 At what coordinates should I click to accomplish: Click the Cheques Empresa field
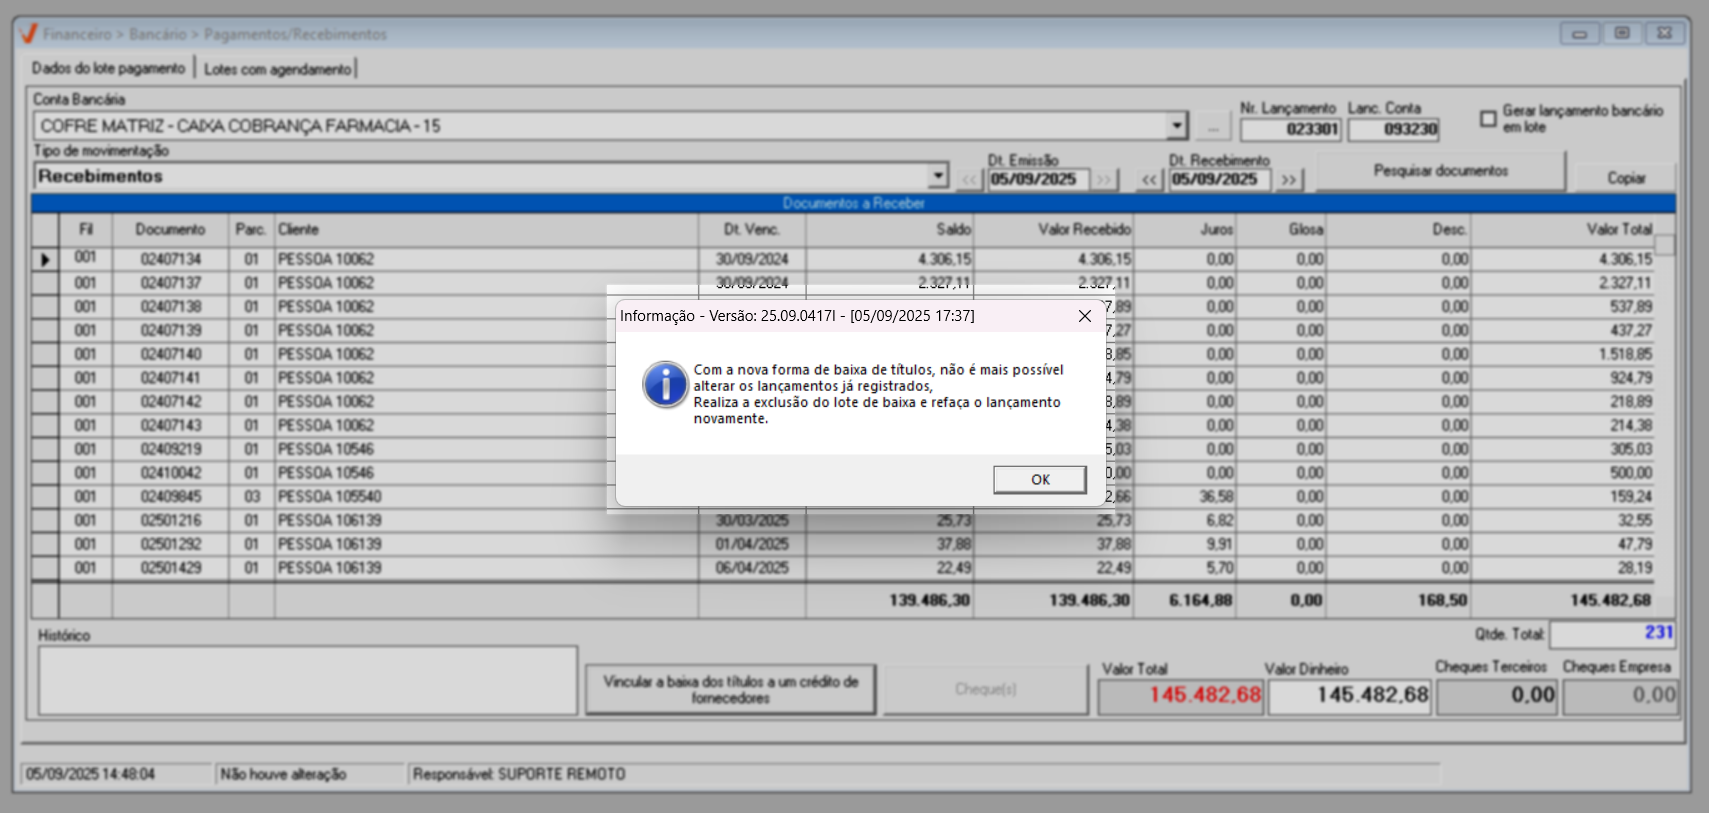click(1620, 696)
